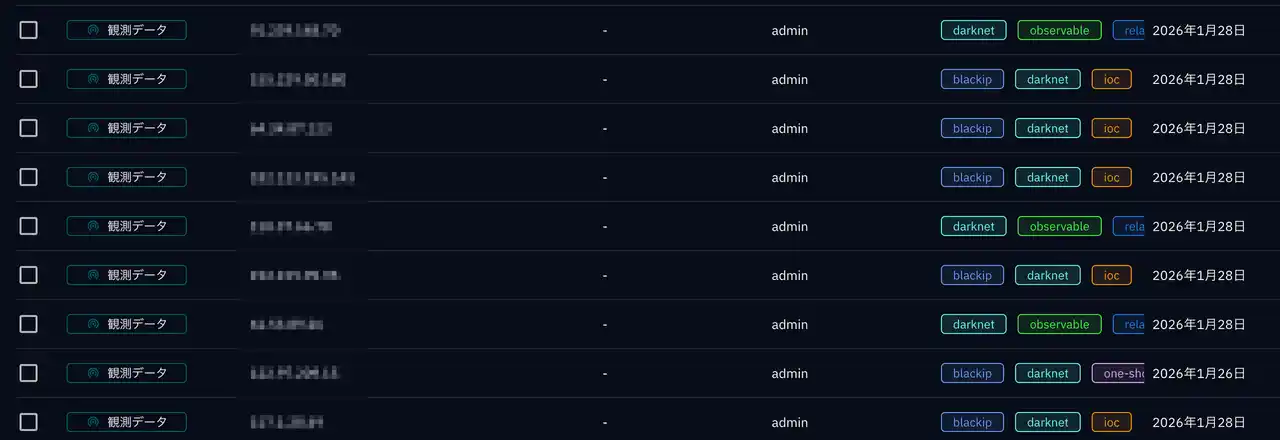Tick the checkbox in the first row
Image resolution: width=1280 pixels, height=440 pixels.
[28, 30]
